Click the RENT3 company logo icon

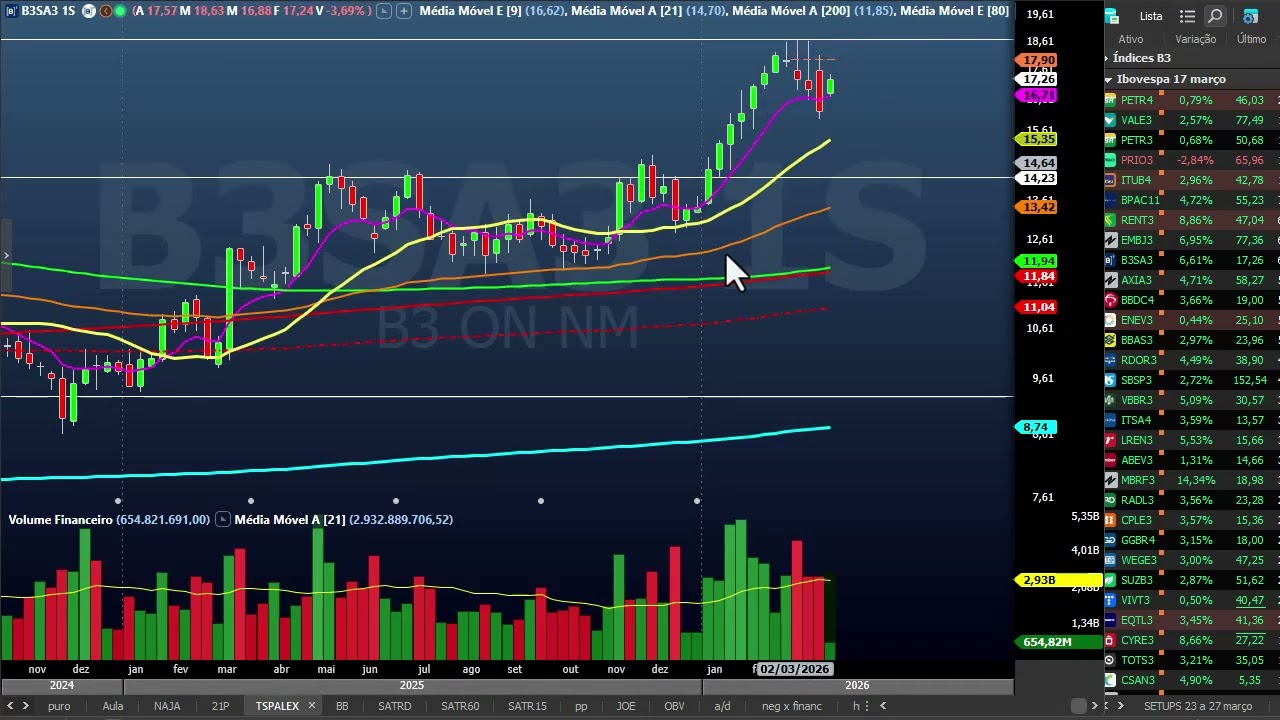1110,220
